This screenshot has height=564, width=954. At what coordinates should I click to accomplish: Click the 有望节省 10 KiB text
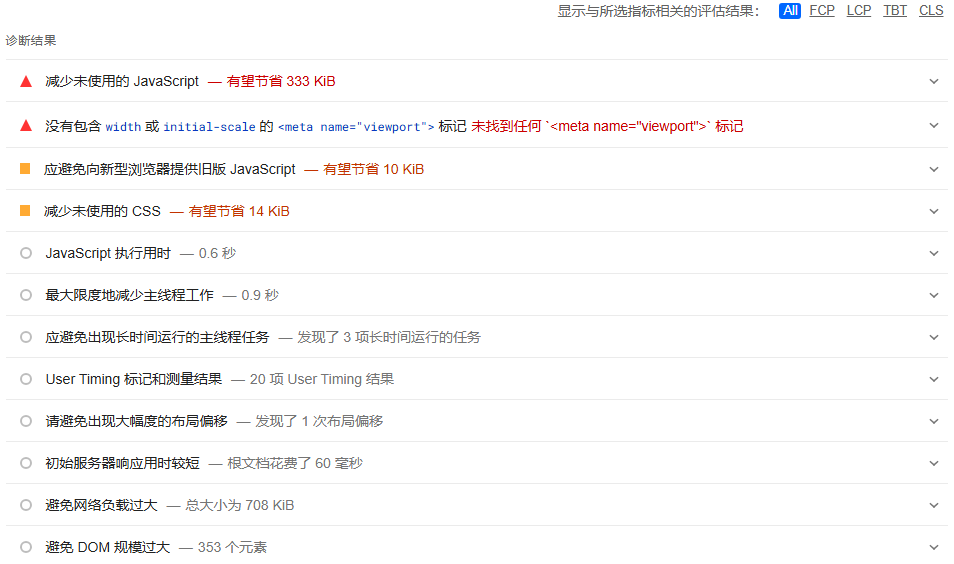[373, 169]
